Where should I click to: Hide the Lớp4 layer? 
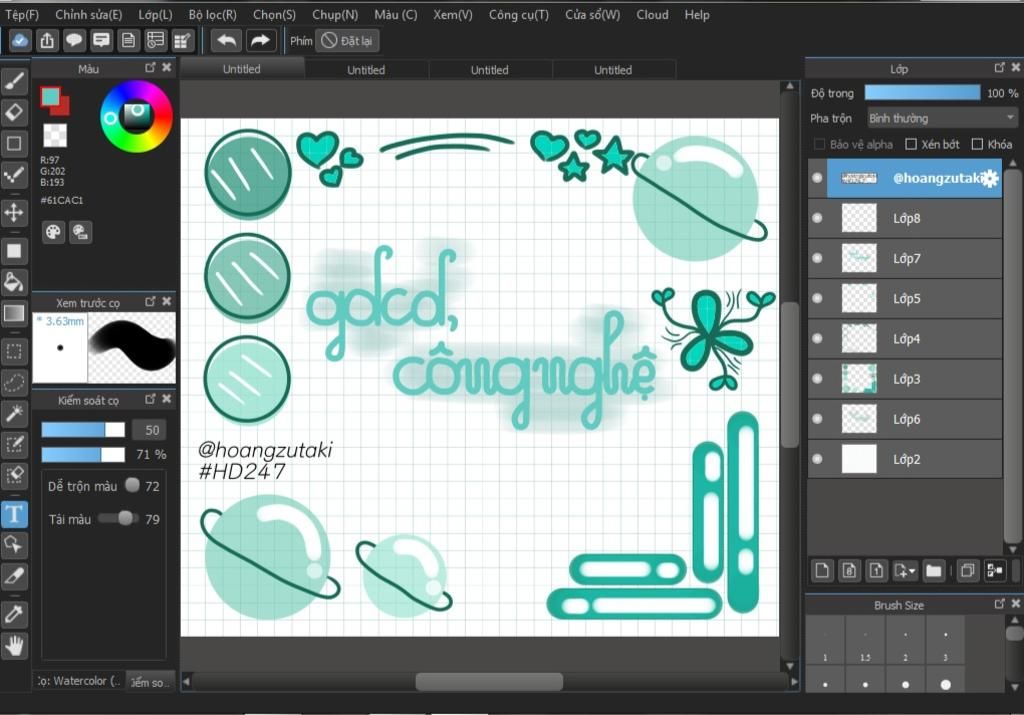(817, 338)
